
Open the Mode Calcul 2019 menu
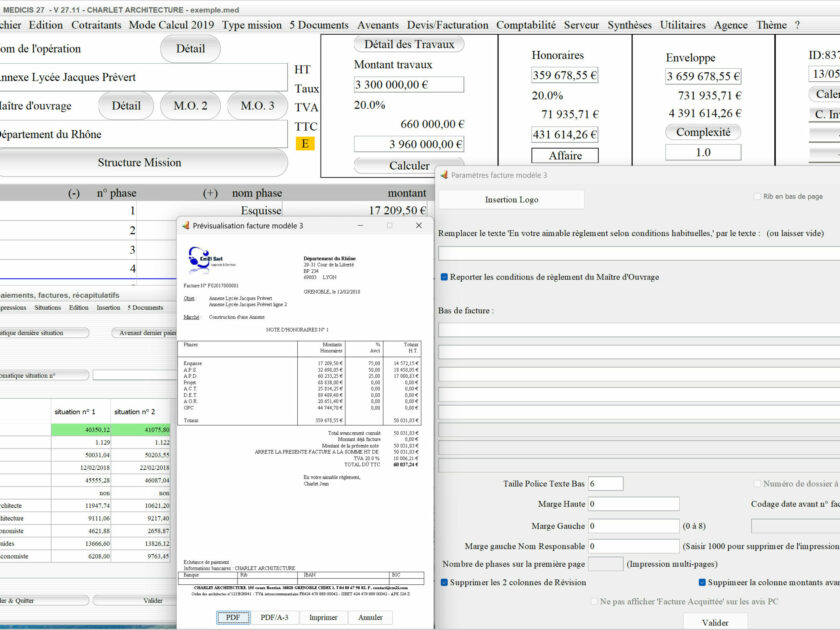171,25
